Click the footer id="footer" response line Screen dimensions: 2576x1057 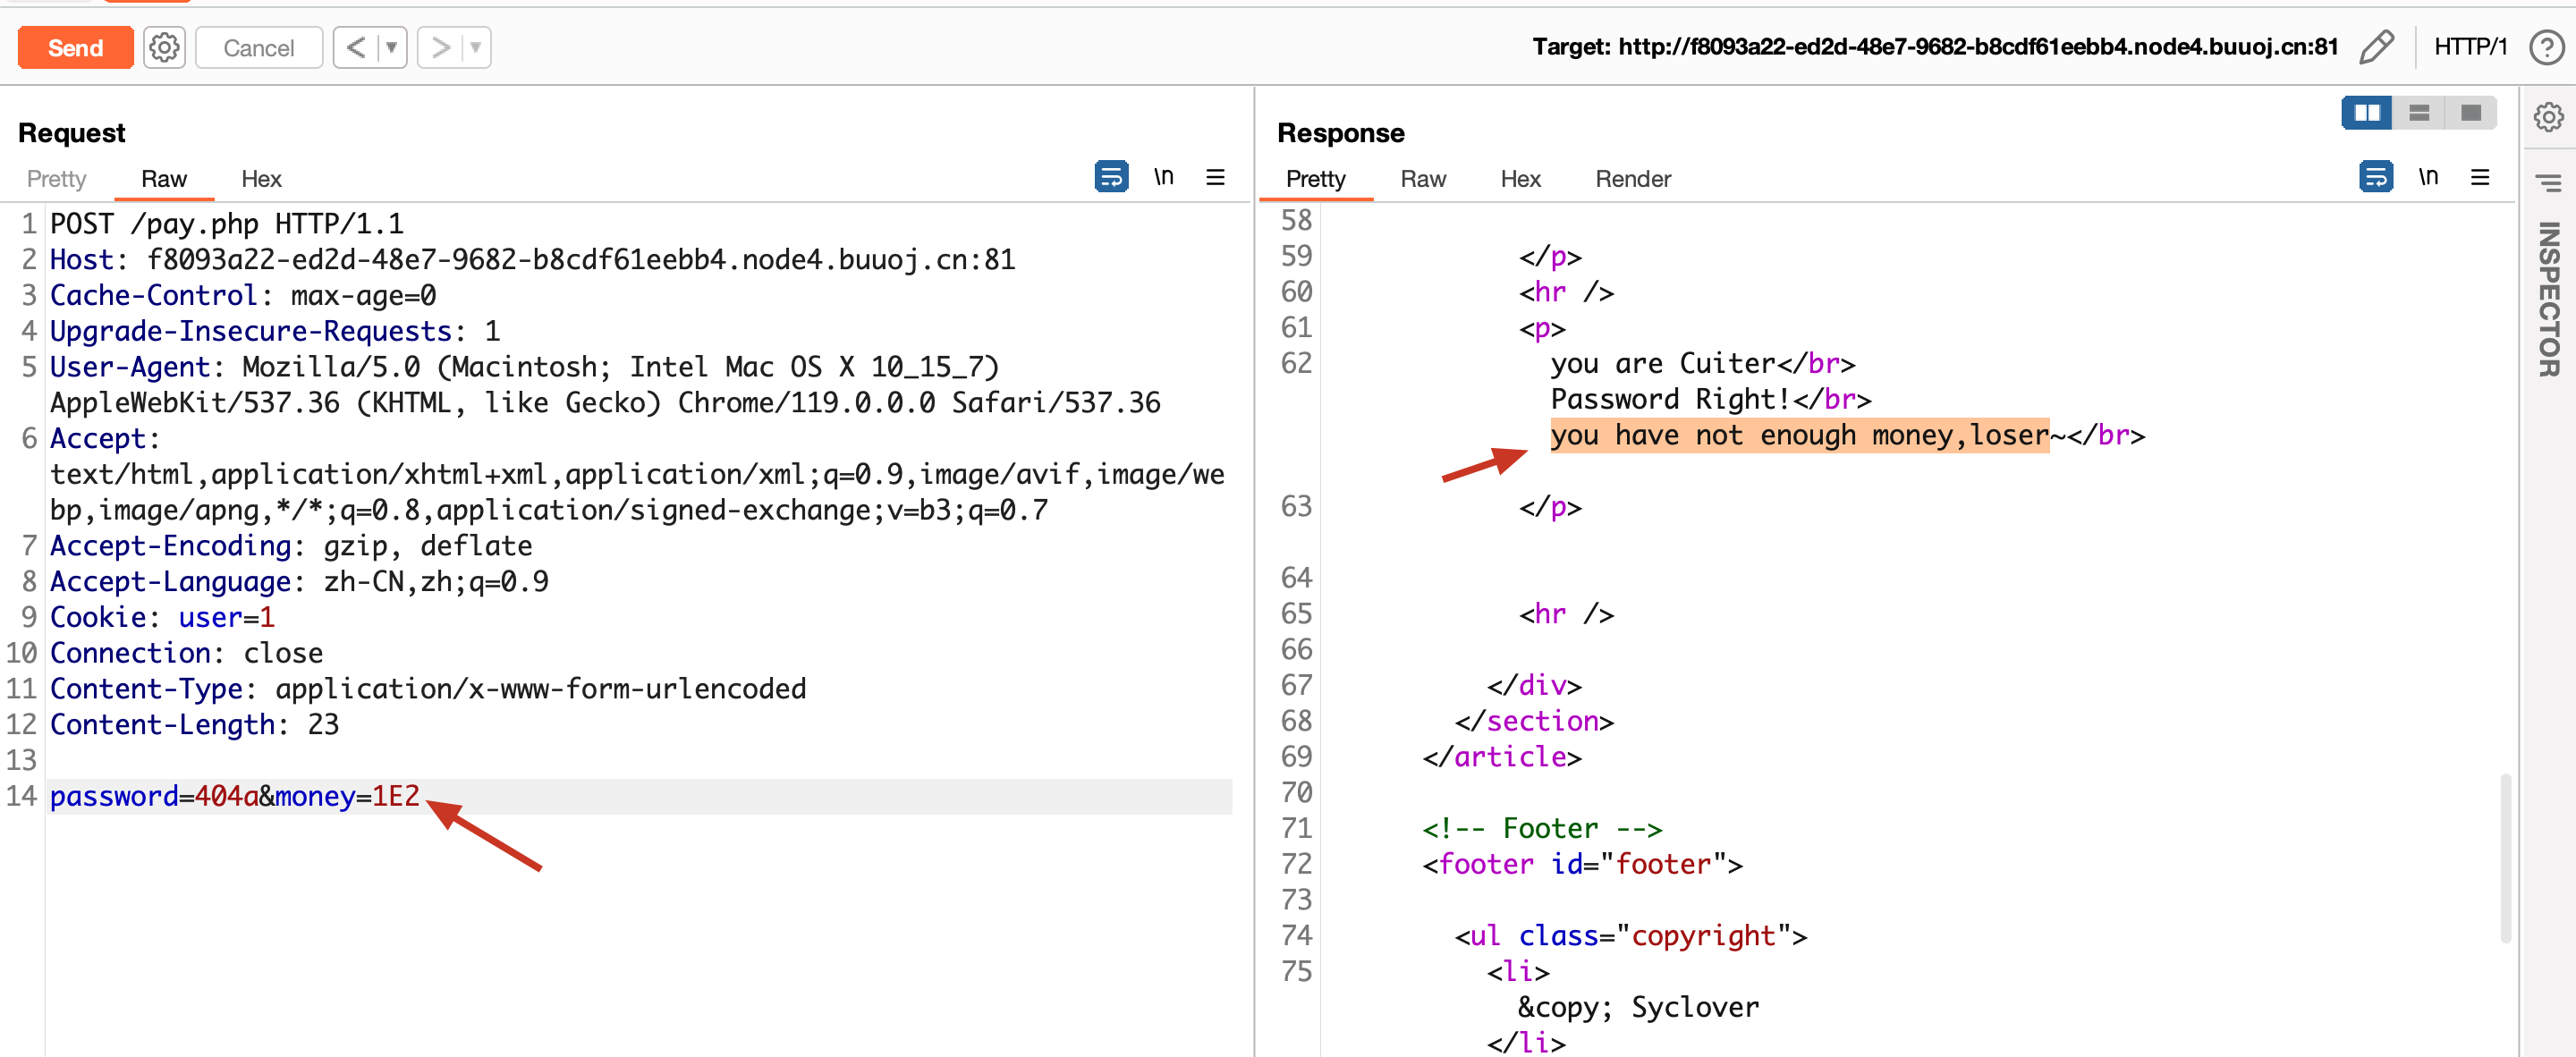1582,865
